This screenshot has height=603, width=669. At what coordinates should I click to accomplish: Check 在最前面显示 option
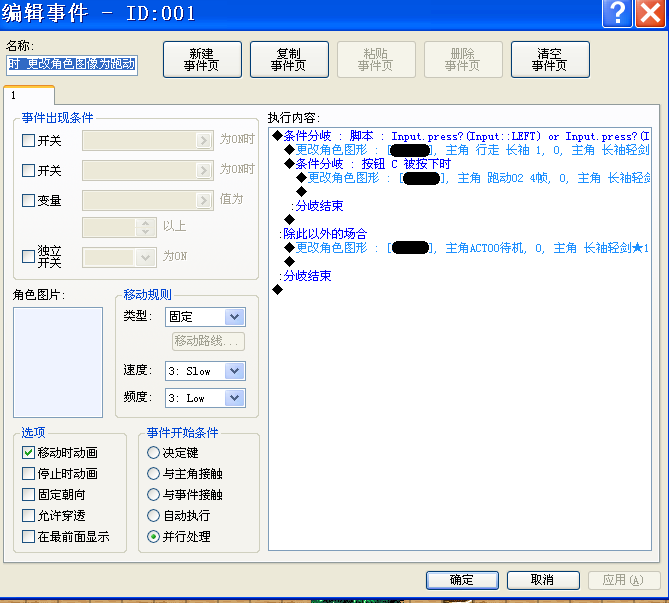[28, 536]
